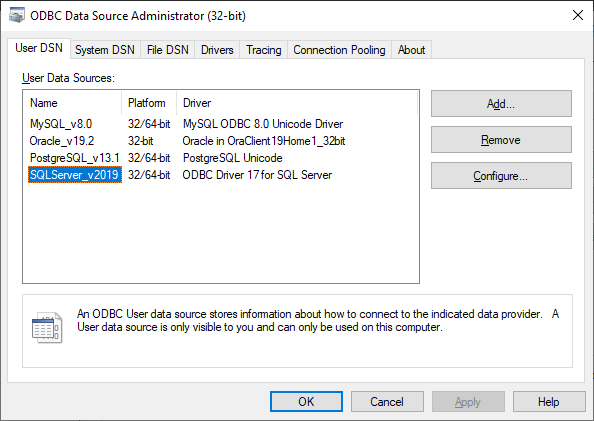Viewport: 594px width, 421px height.
Task: Sort by the Platform column header
Action: (149, 103)
